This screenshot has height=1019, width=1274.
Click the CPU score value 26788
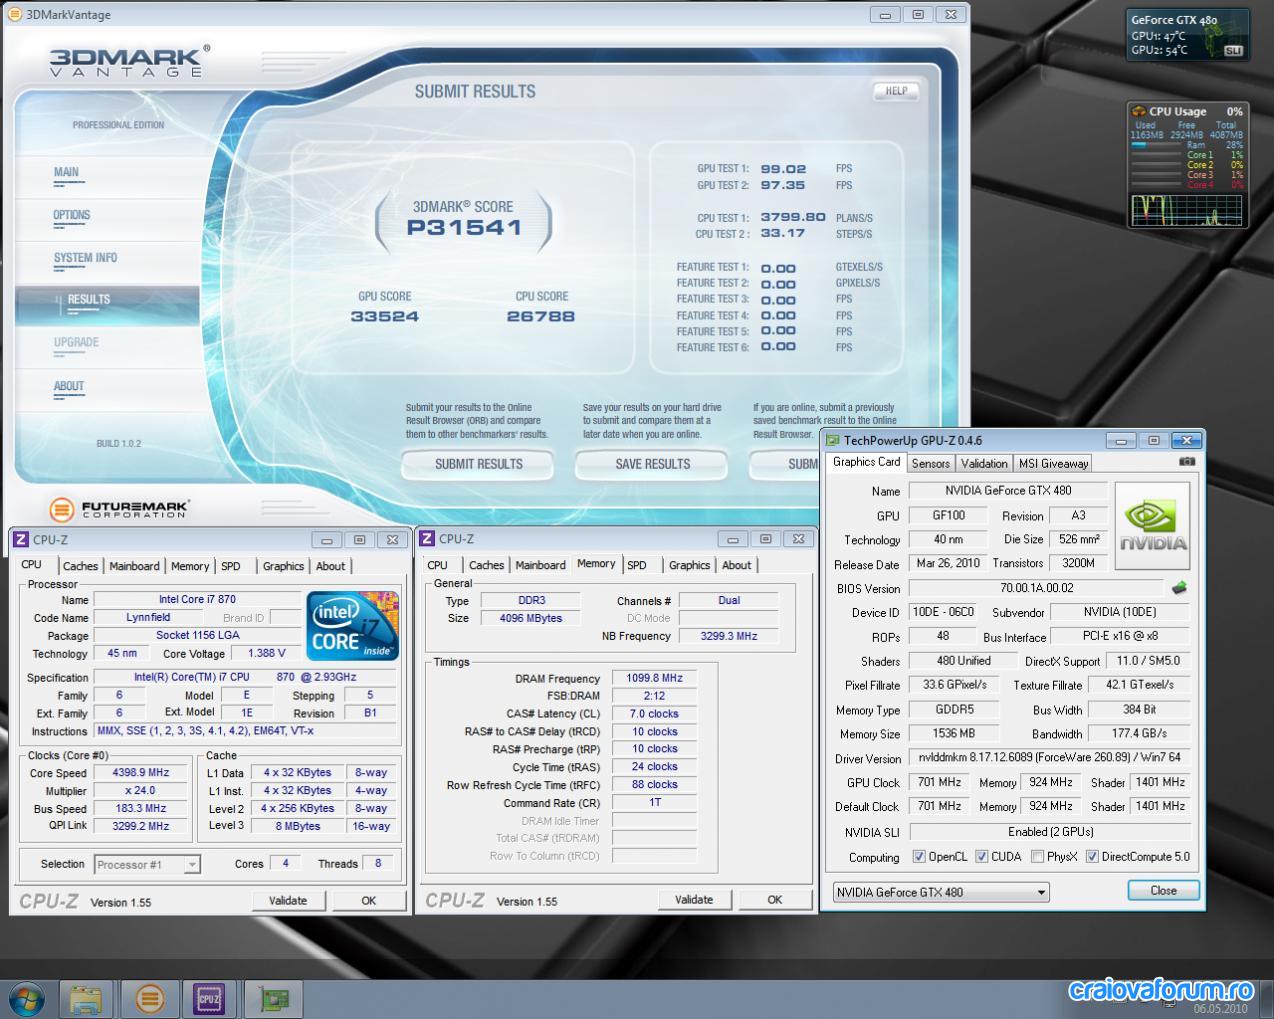(x=541, y=316)
